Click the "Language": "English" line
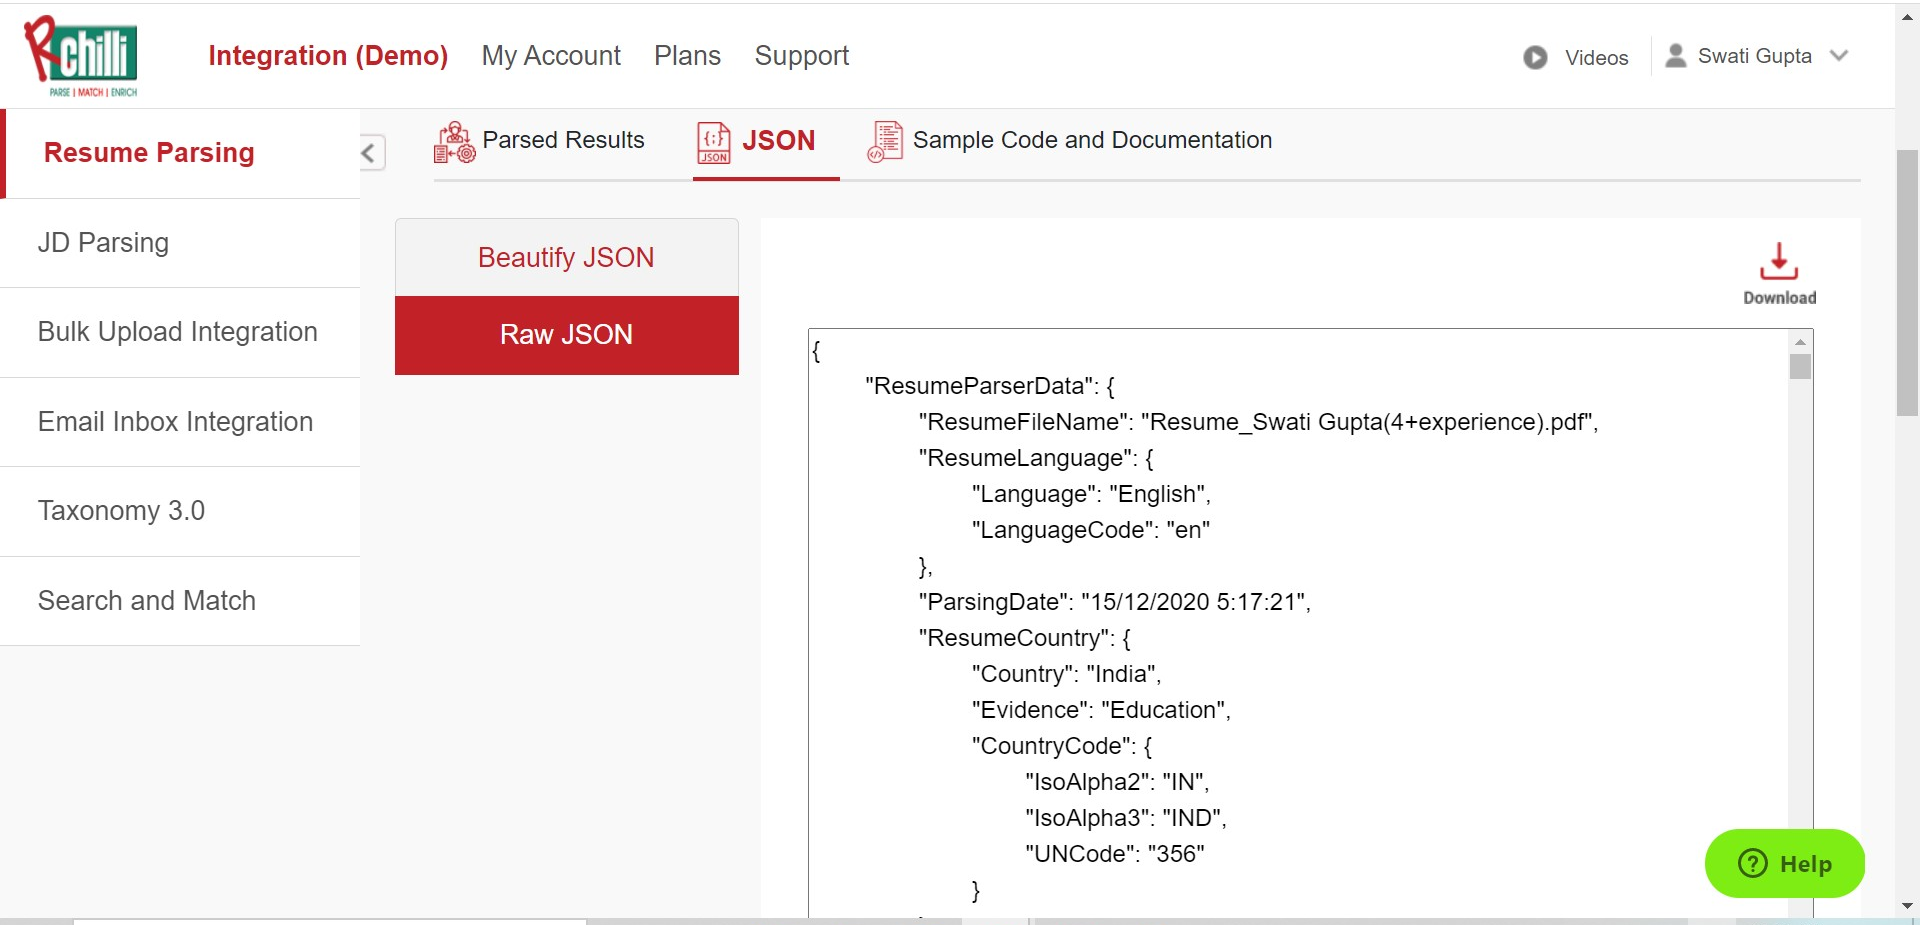The width and height of the screenshot is (1920, 925). tap(1091, 494)
